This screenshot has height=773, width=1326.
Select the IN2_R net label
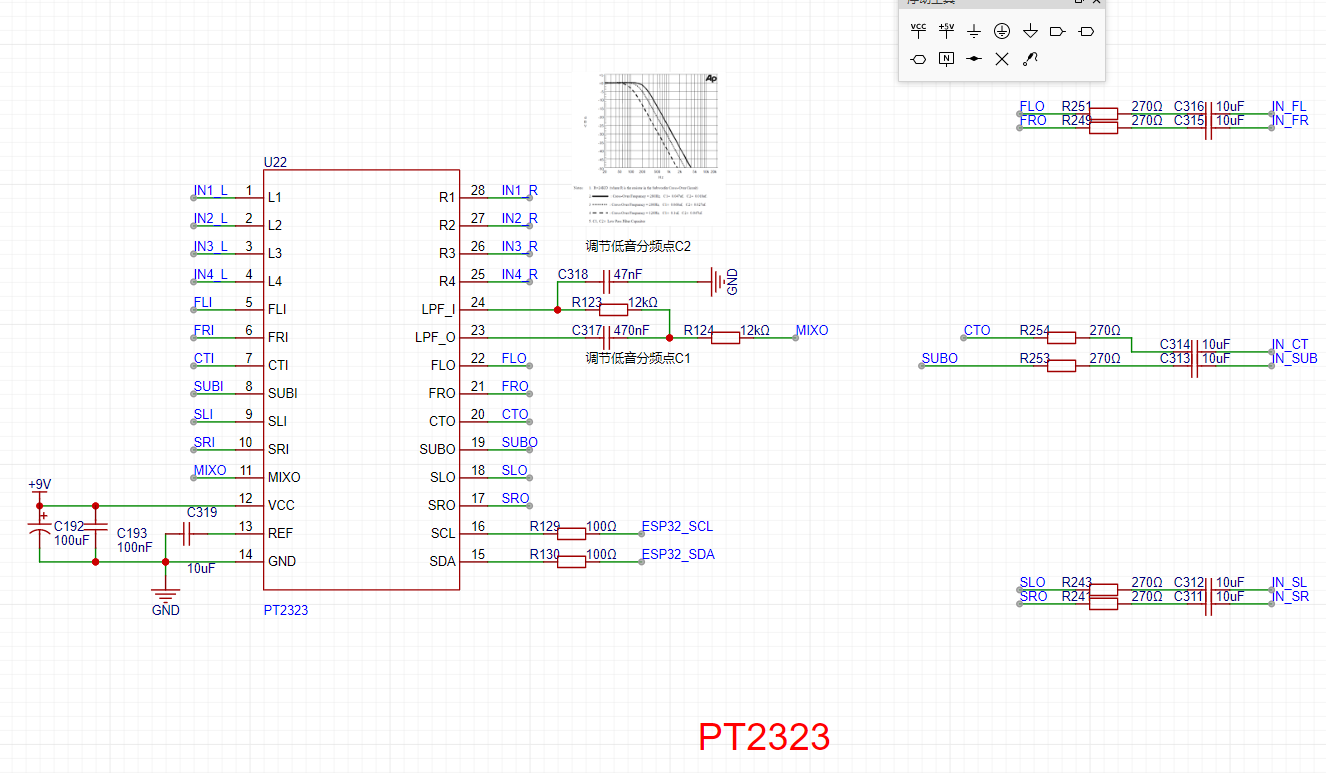[x=519, y=218]
